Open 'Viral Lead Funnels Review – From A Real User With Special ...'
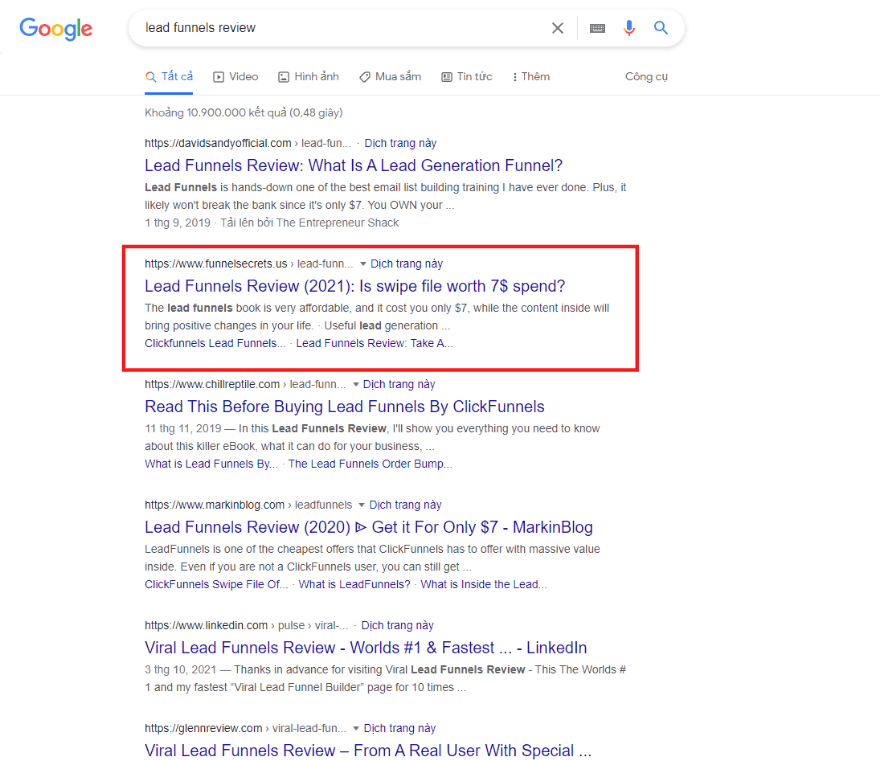Image resolution: width=880 pixels, height=760 pixels. [368, 750]
